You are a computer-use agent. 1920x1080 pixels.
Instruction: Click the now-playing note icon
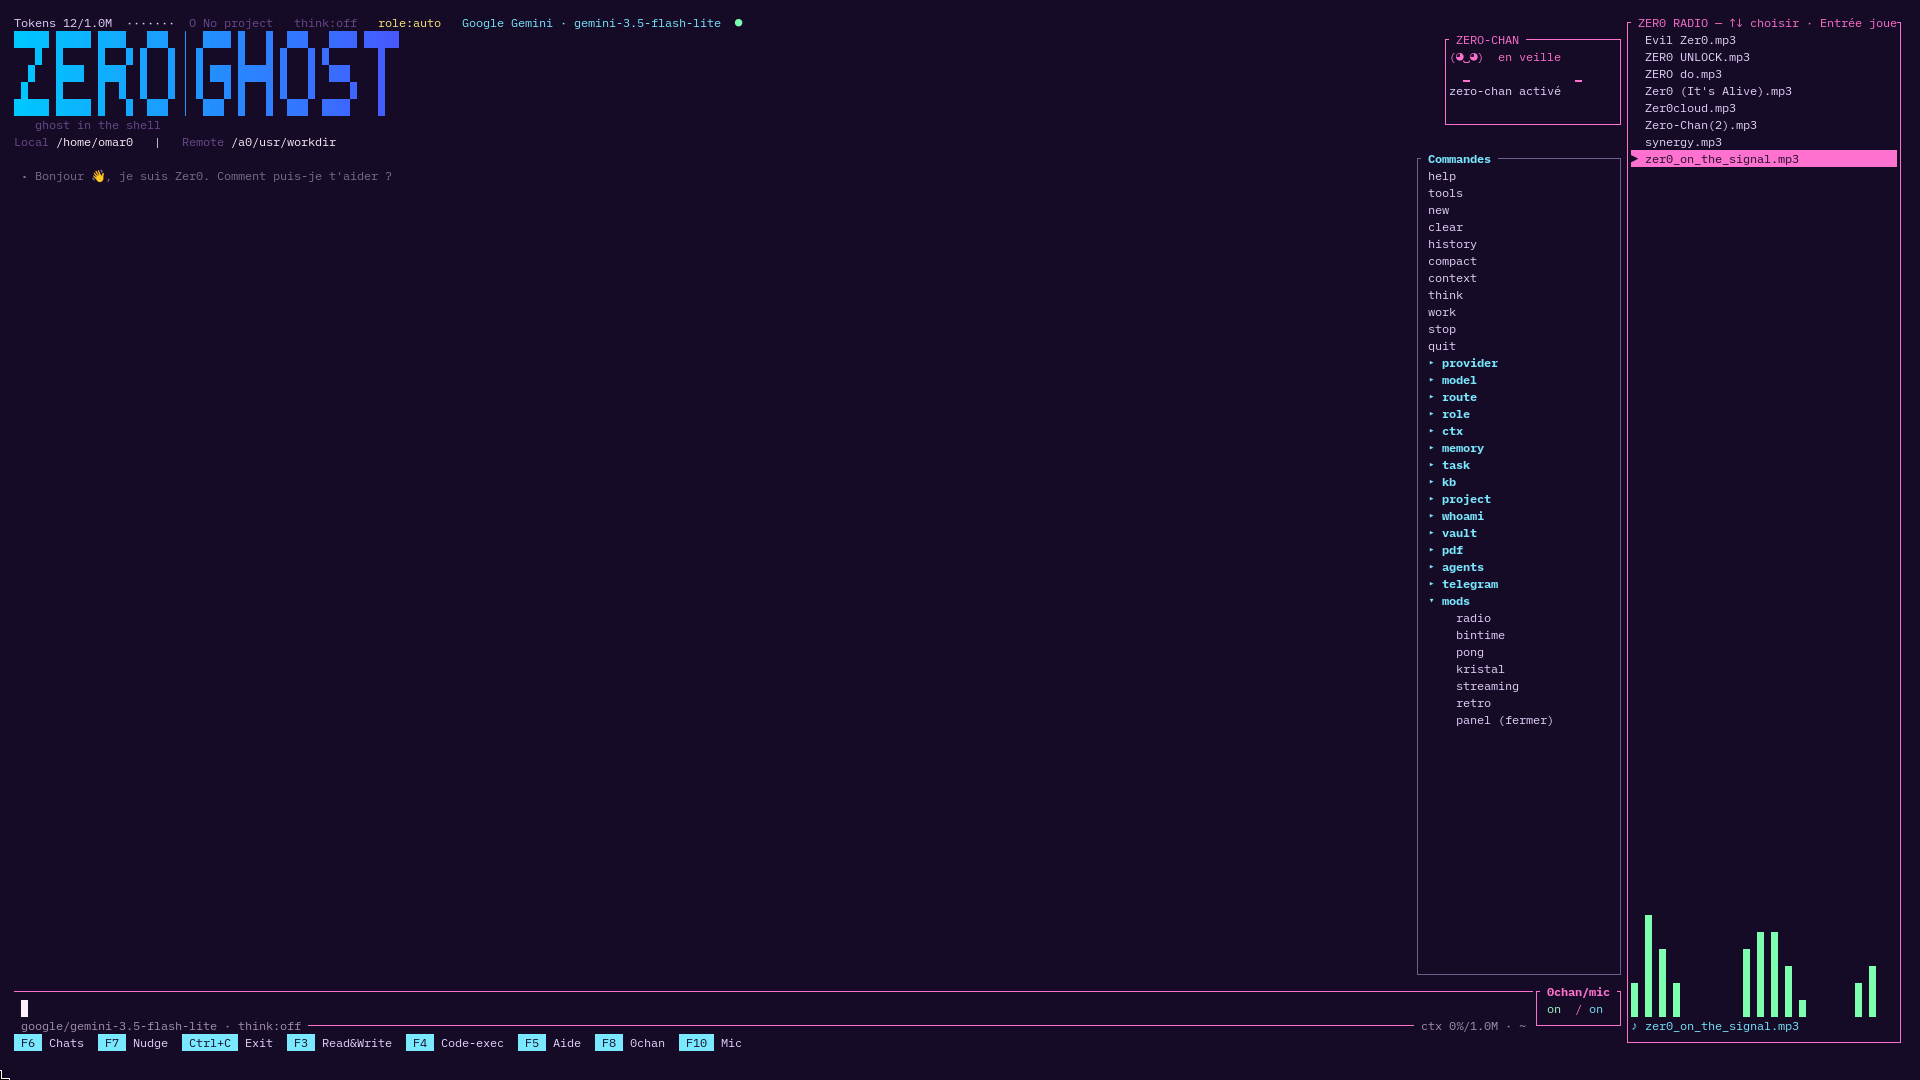click(x=1635, y=1026)
